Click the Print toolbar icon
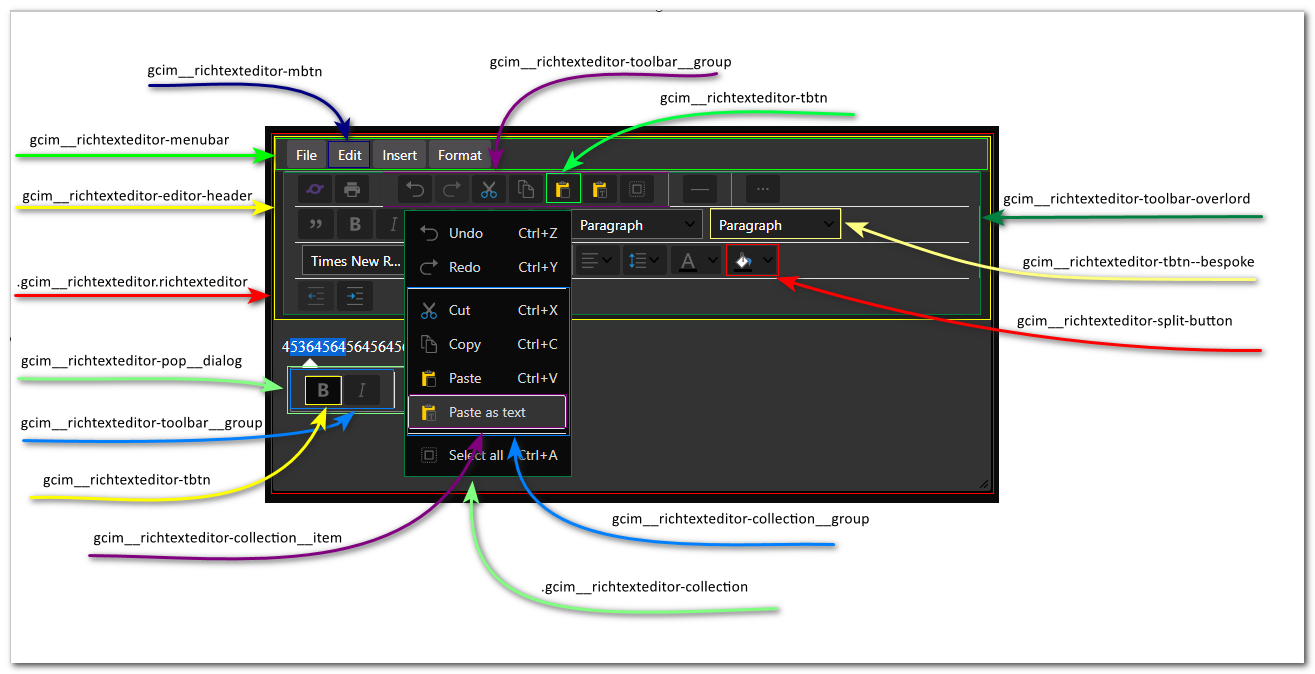The image size is (1315, 674). [x=351, y=189]
